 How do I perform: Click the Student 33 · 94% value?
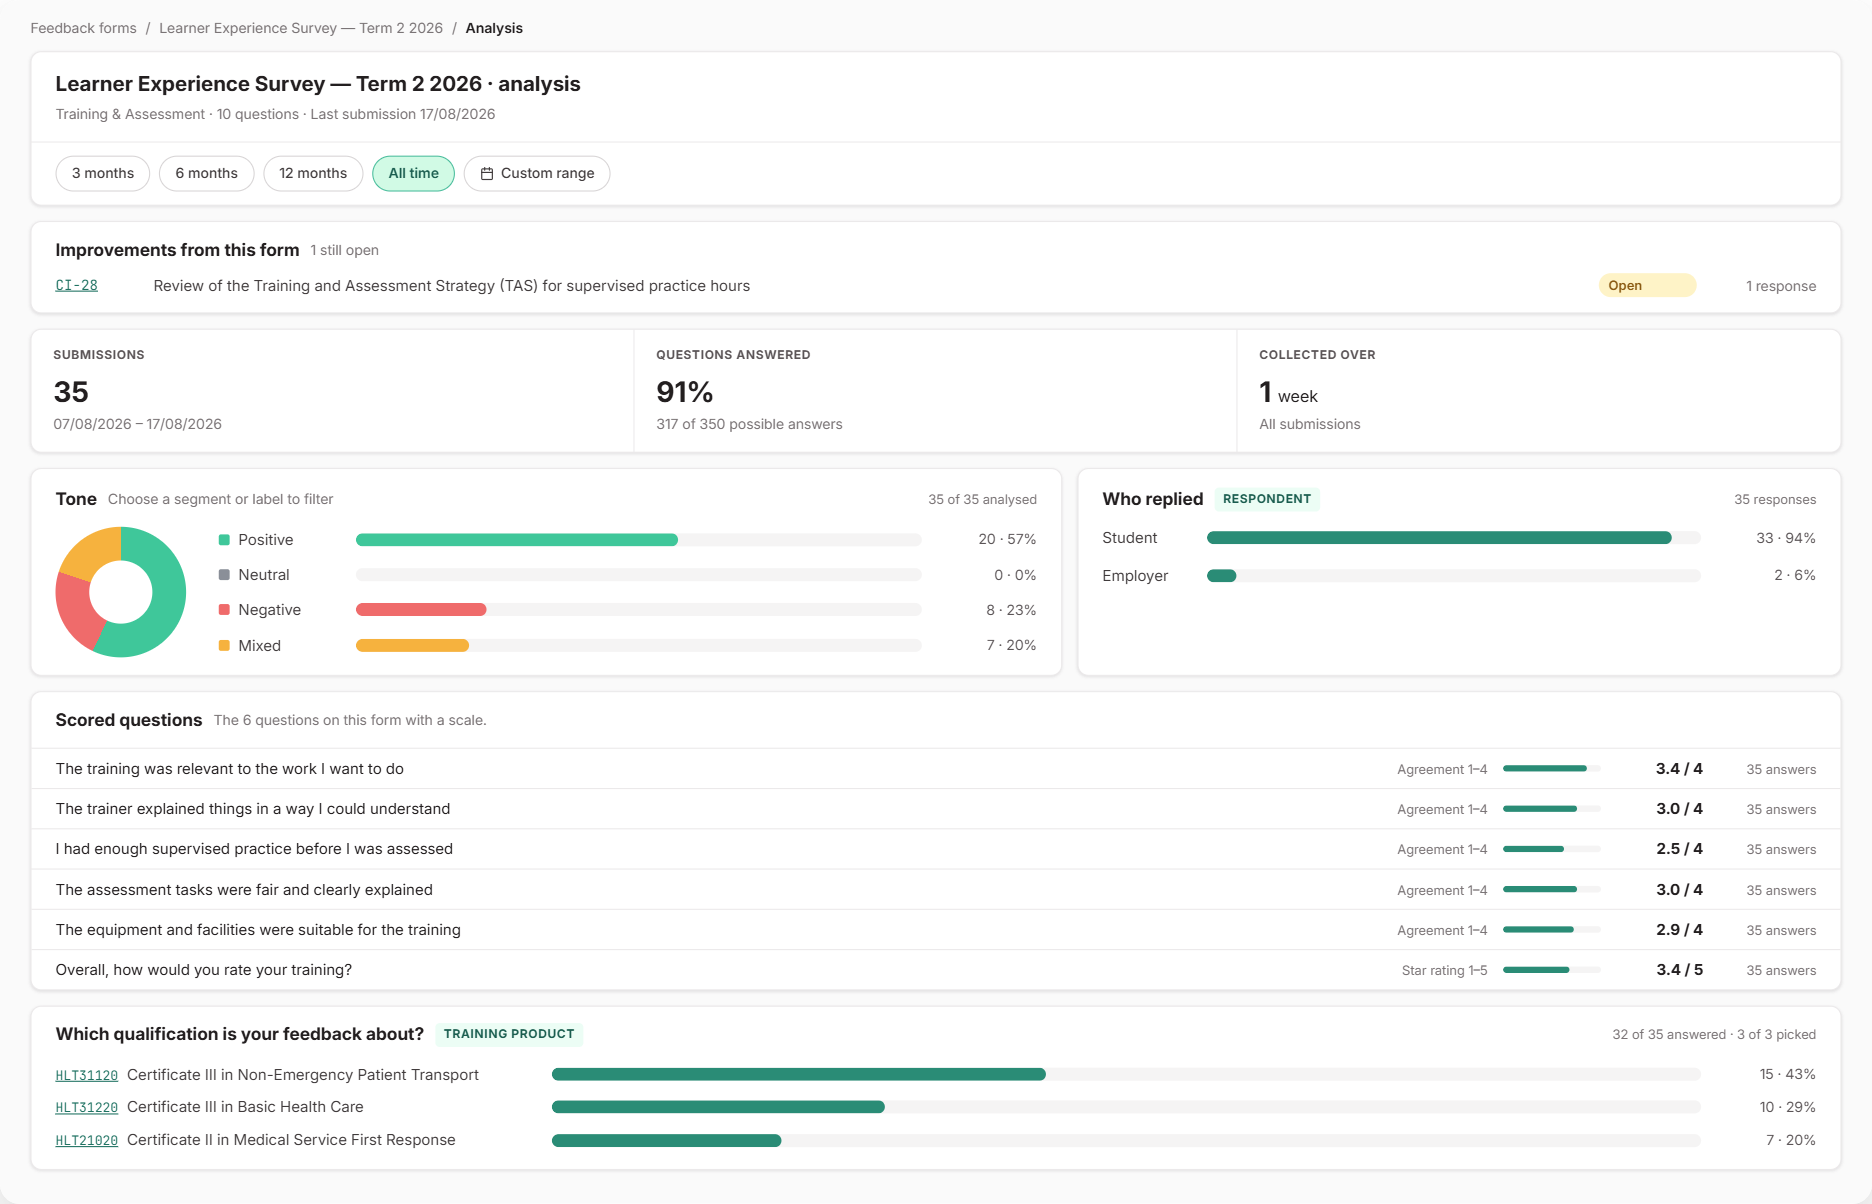tap(1786, 538)
